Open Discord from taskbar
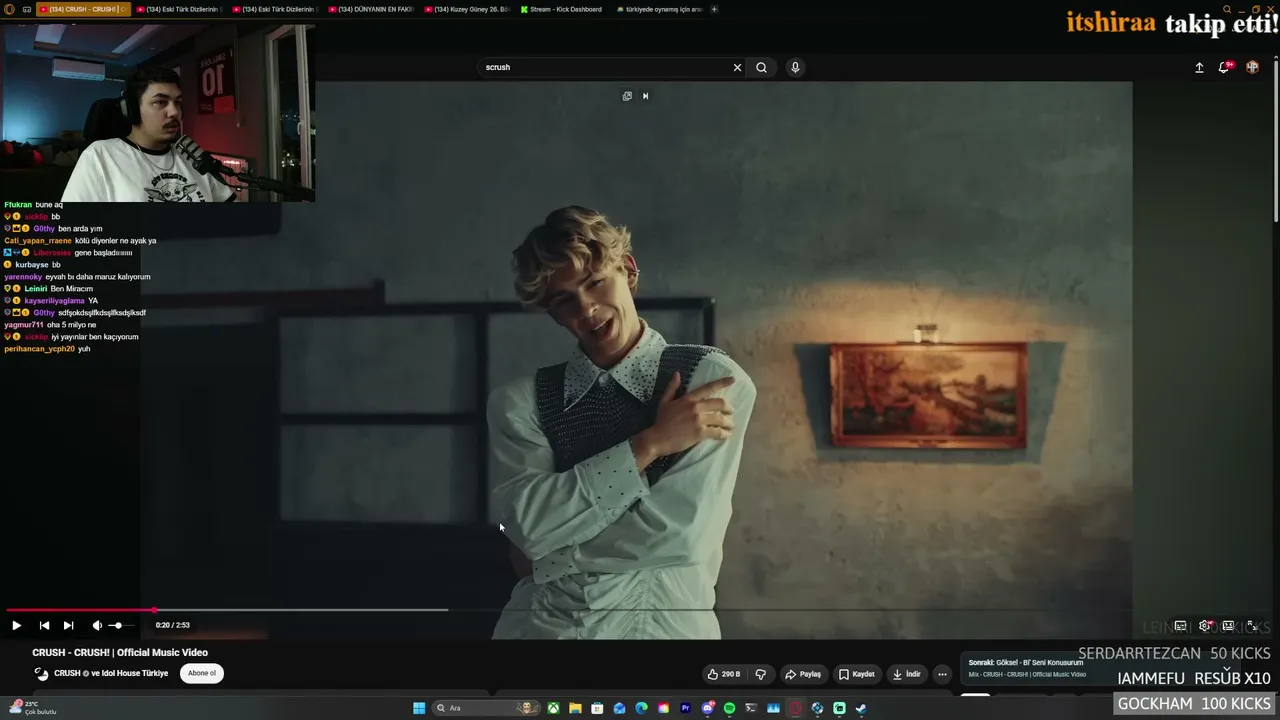This screenshot has width=1280, height=720. pyautogui.click(x=707, y=708)
